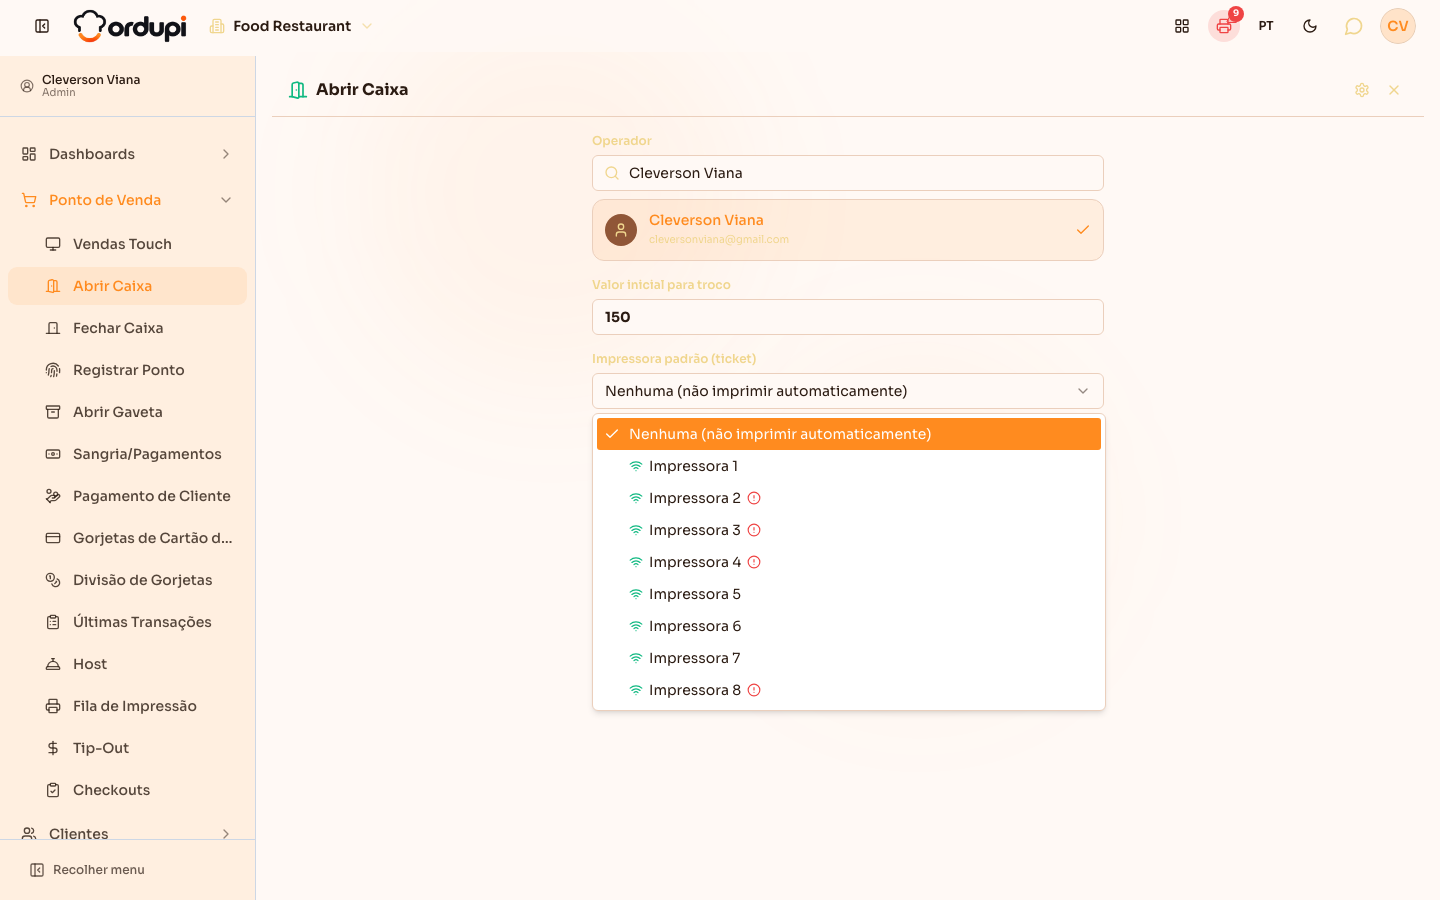Choose Impressora 7 from list

[849, 658]
